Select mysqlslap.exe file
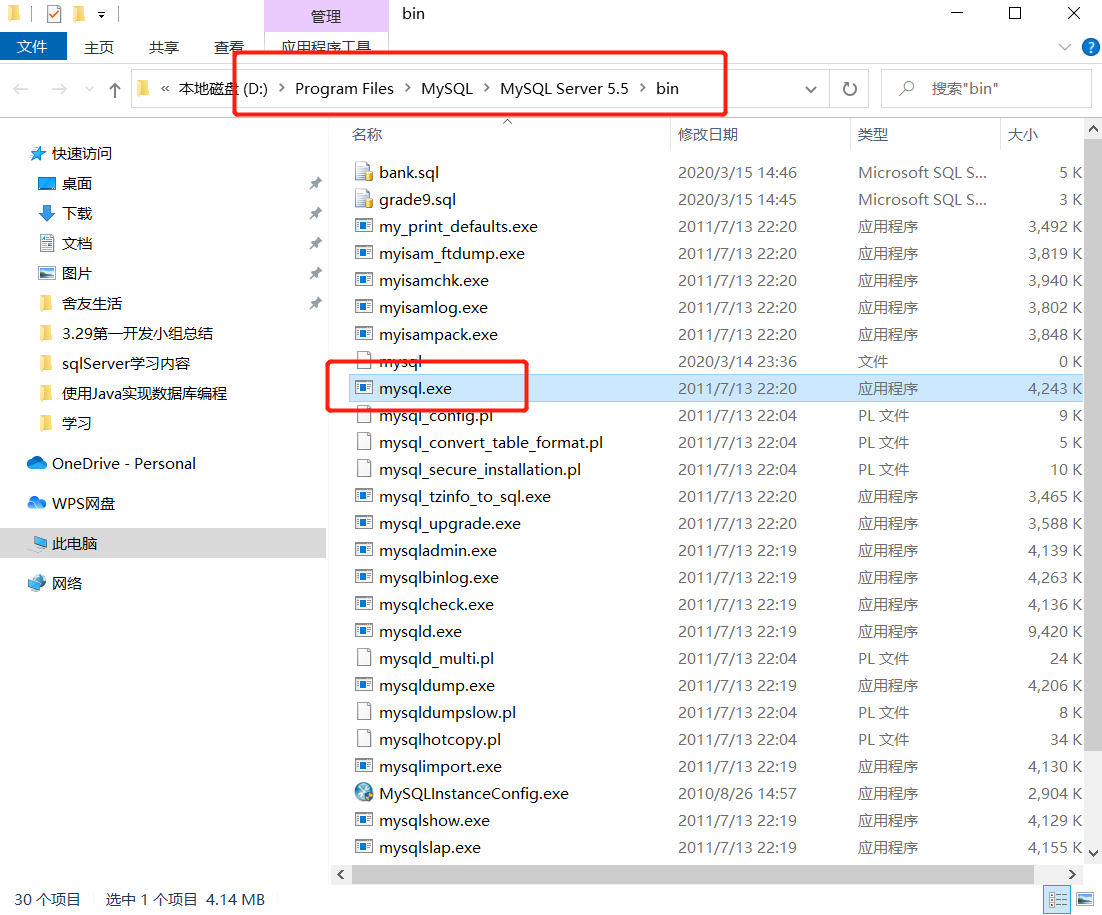This screenshot has width=1102, height=915. coord(430,848)
